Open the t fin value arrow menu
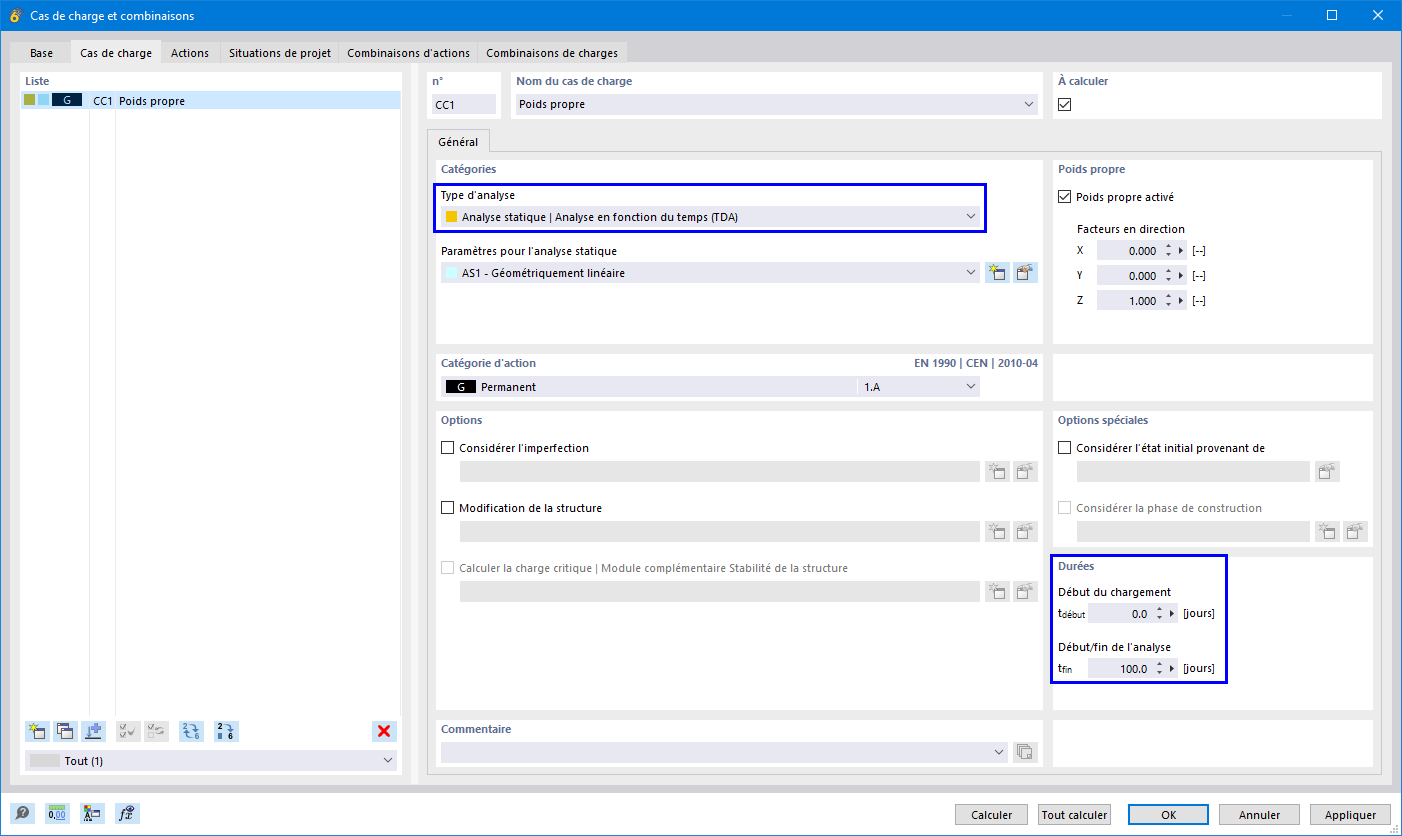The image size is (1402, 836). click(1172, 669)
